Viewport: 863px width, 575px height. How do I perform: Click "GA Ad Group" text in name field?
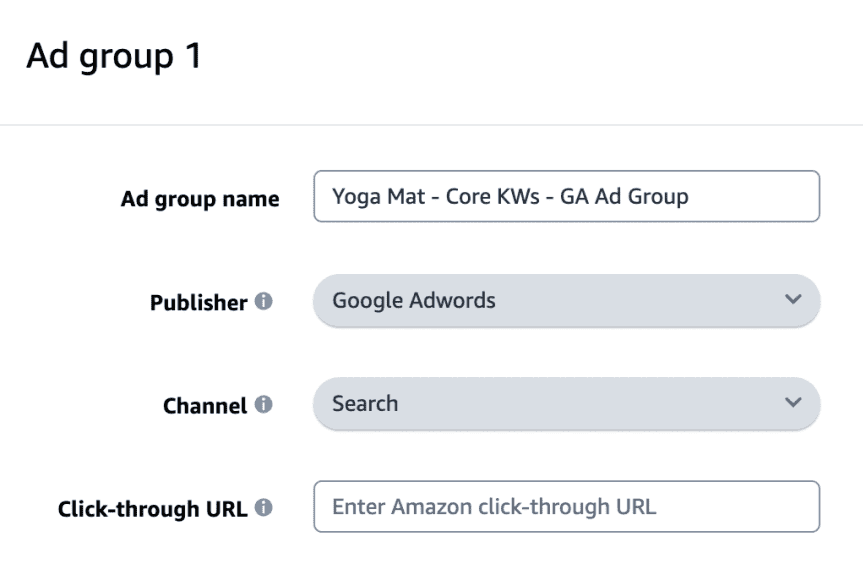tap(624, 196)
